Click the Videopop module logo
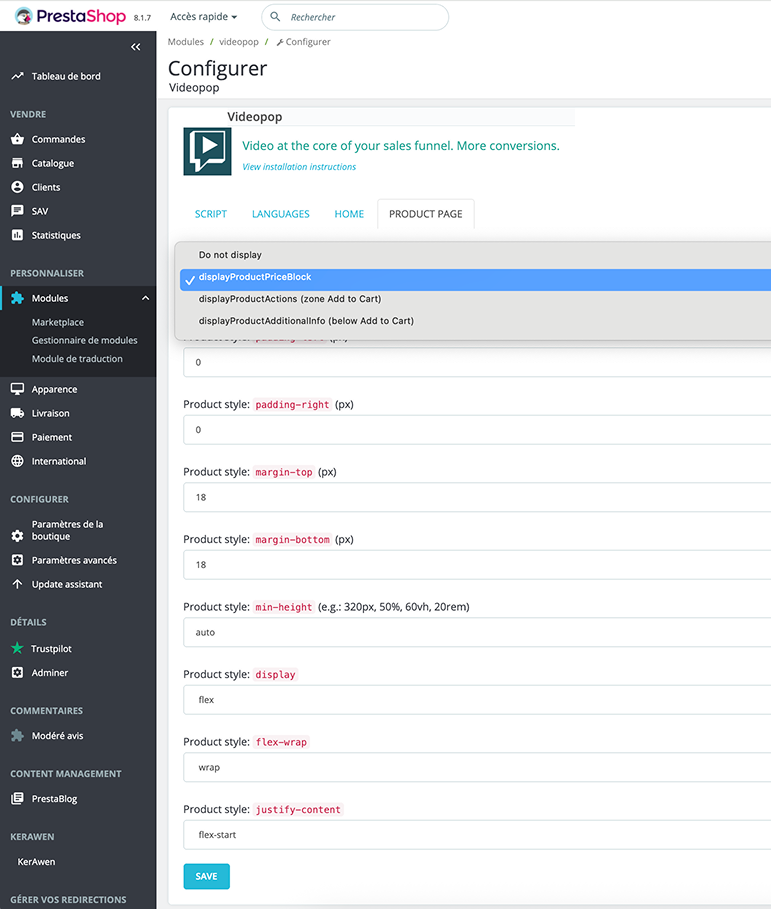Viewport: 771px width, 909px height. [207, 151]
